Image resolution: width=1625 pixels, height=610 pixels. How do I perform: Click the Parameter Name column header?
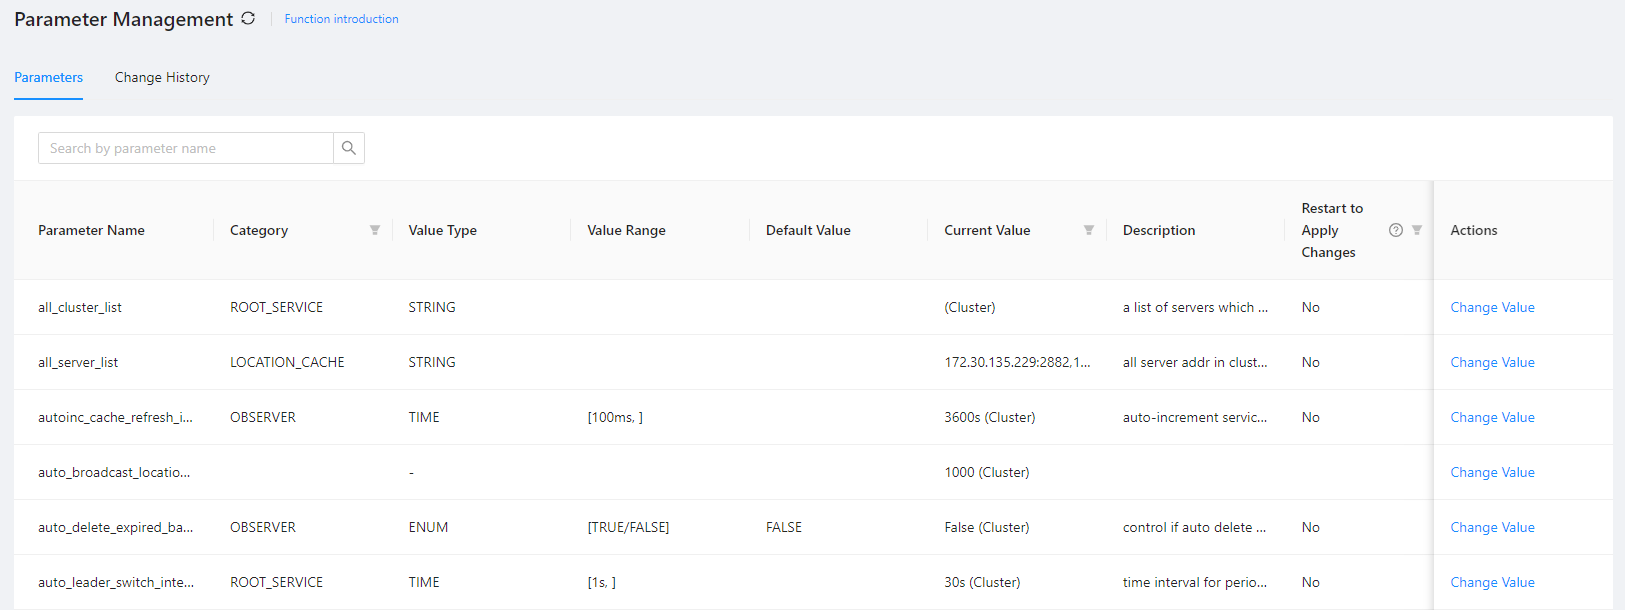(x=91, y=230)
